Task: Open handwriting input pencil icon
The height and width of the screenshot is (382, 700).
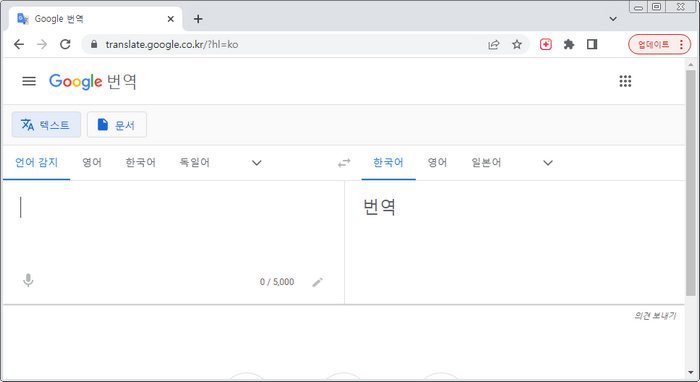Action: click(x=317, y=282)
